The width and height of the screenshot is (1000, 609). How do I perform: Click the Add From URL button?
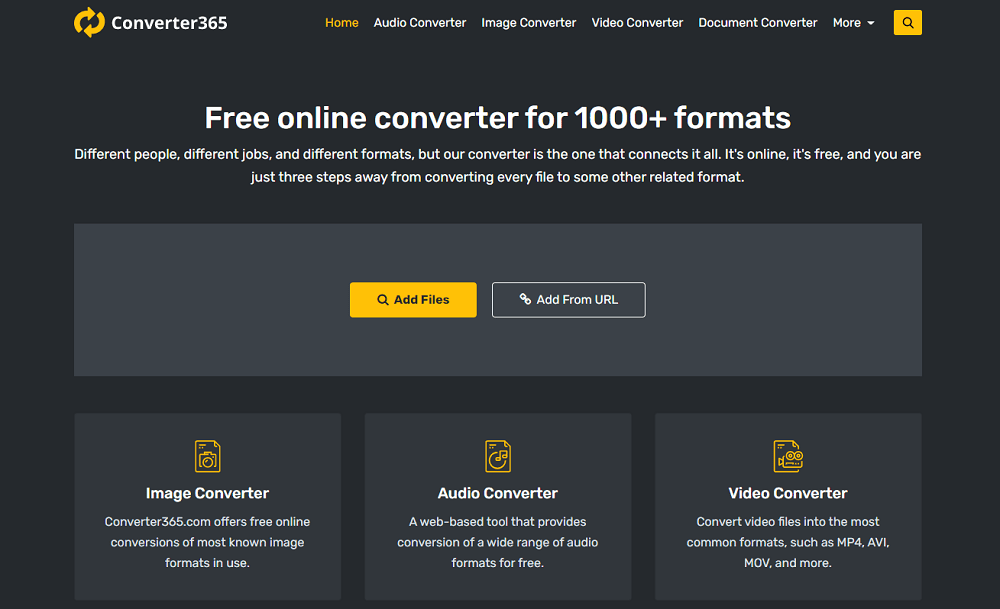(x=569, y=300)
